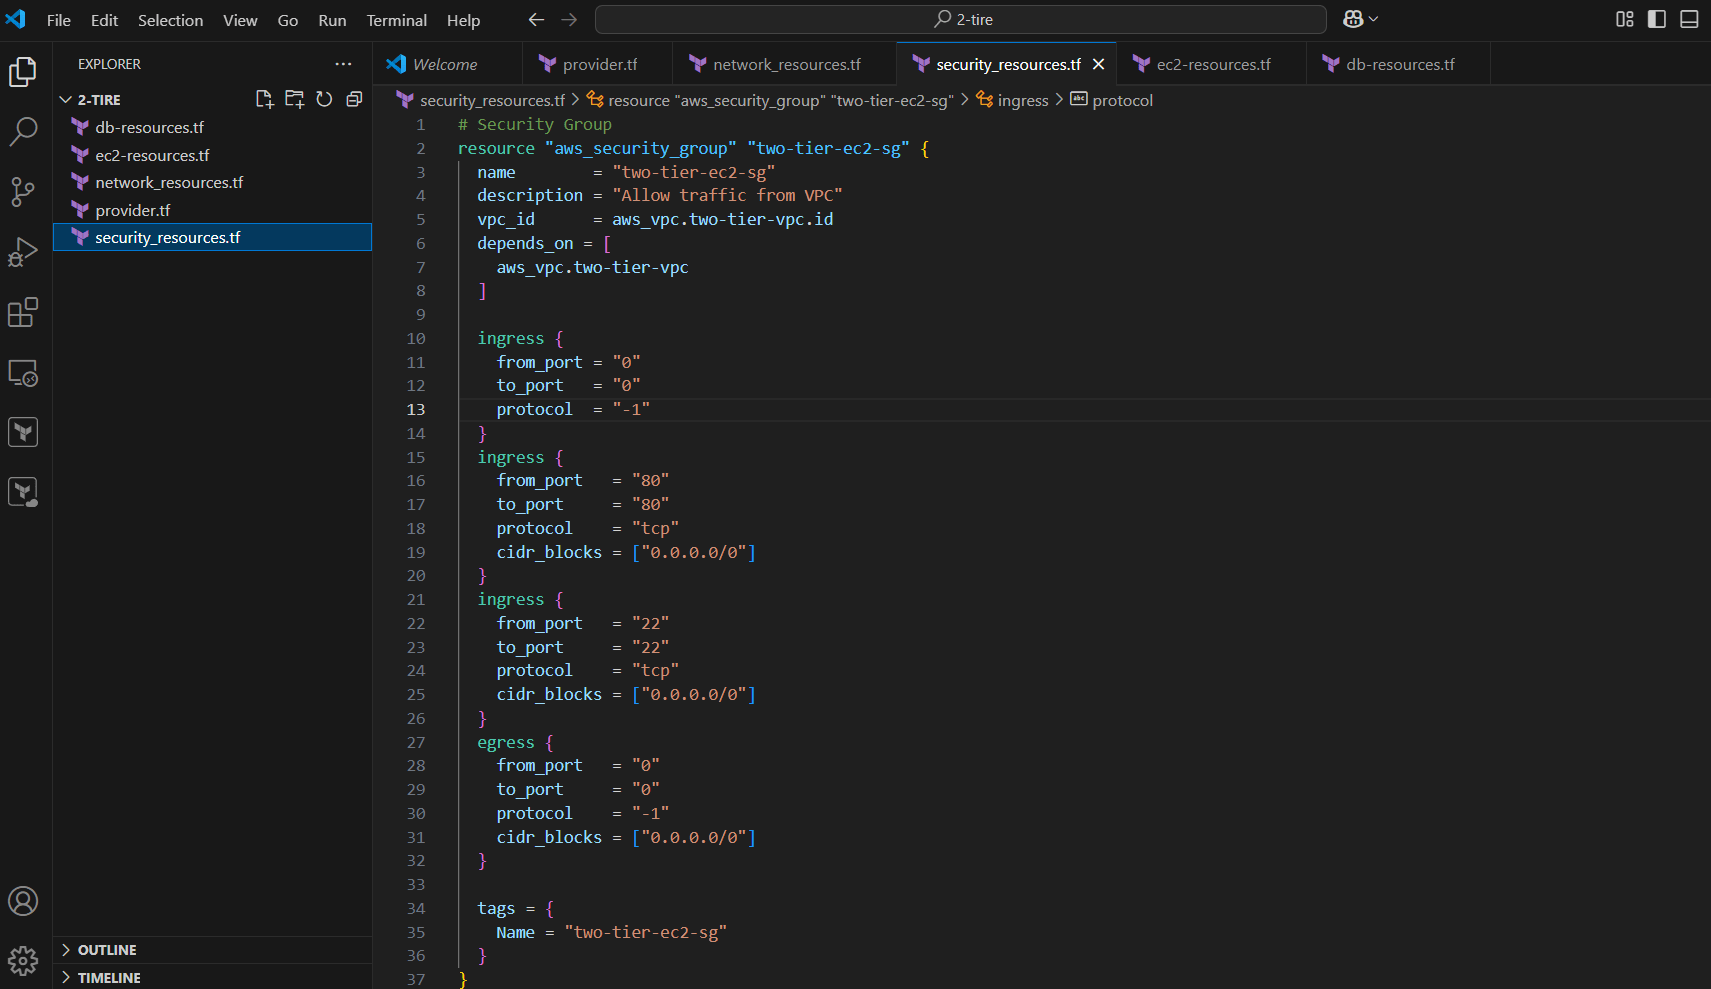Open the Manage gear menu
This screenshot has height=989, width=1711.
pos(23,961)
